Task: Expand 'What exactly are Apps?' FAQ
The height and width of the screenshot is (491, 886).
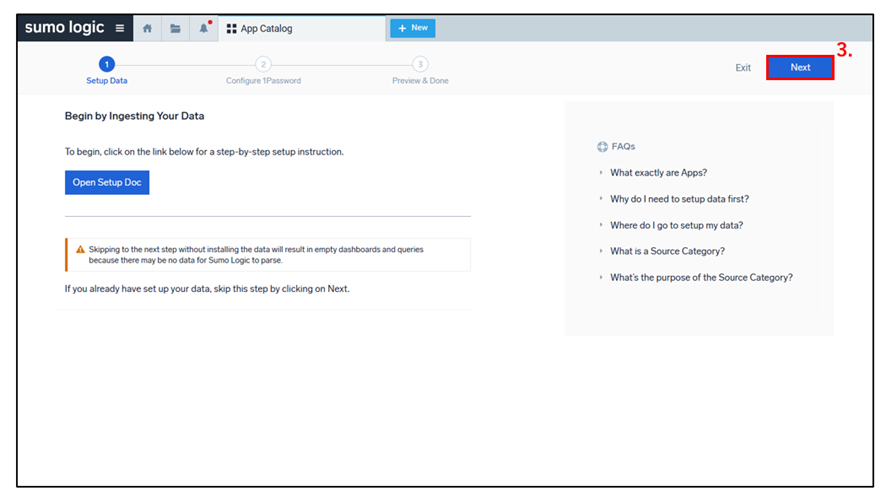Action: tap(658, 173)
